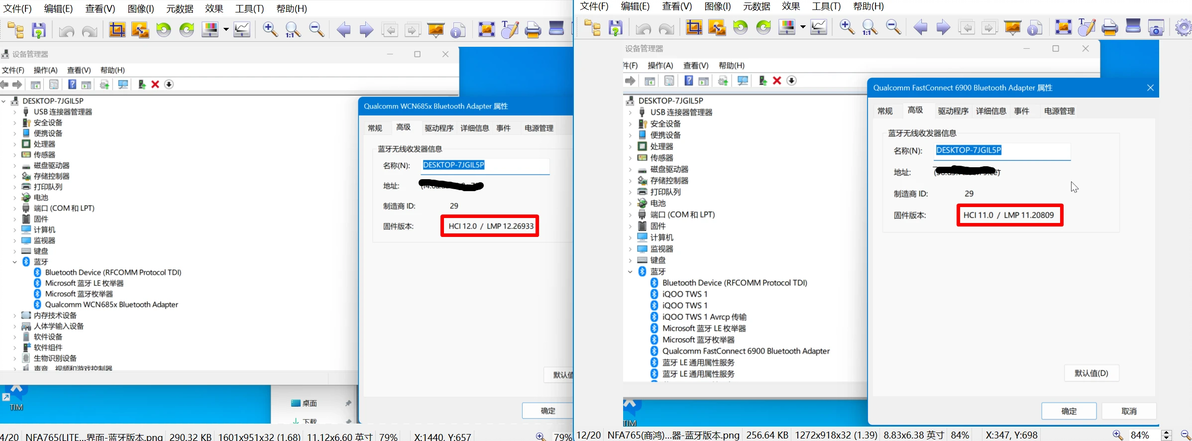Viewport: 1192px width, 441px height.
Task: Click 确定 in the WCN685x 属性 dialog
Action: pos(548,411)
